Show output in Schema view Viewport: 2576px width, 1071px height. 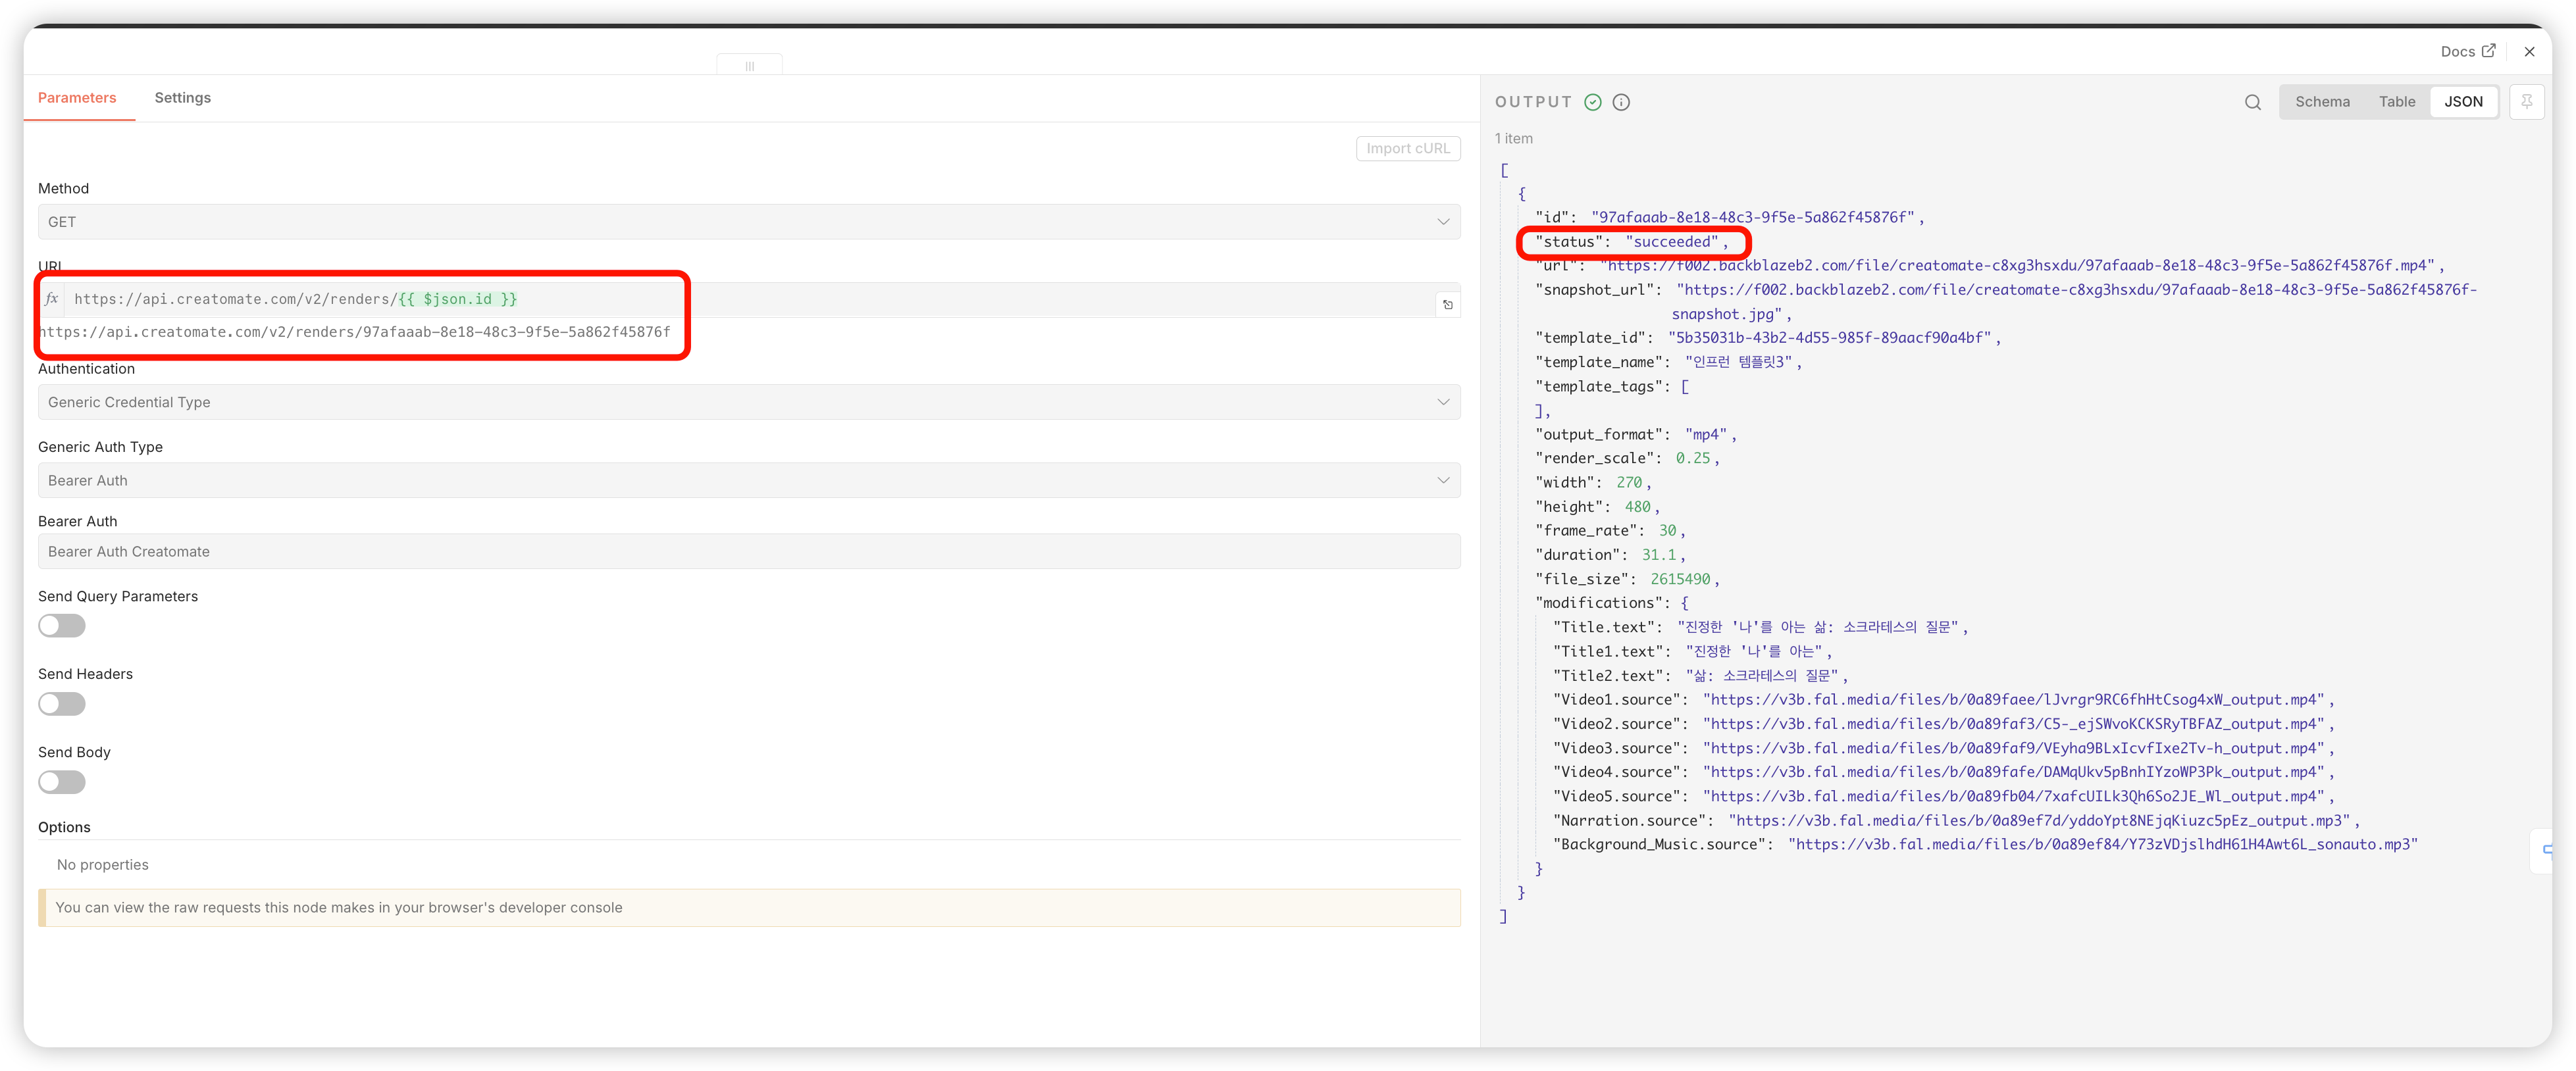click(2322, 102)
